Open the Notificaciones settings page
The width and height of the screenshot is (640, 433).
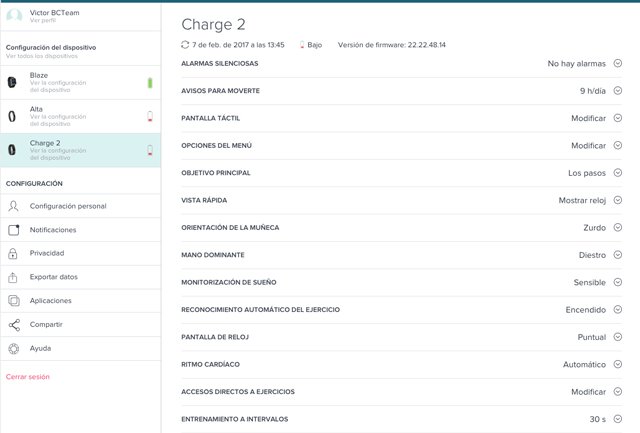coord(80,230)
